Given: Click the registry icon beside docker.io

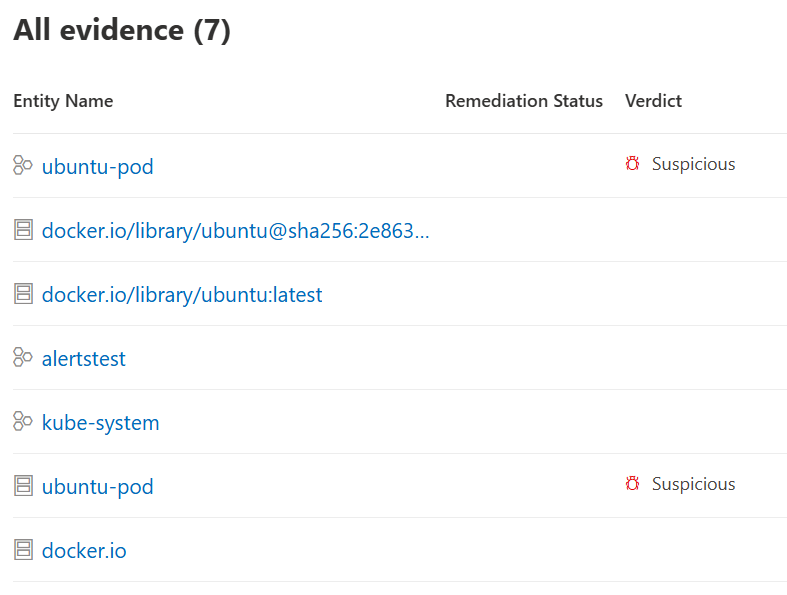Looking at the screenshot, I should 23,550.
